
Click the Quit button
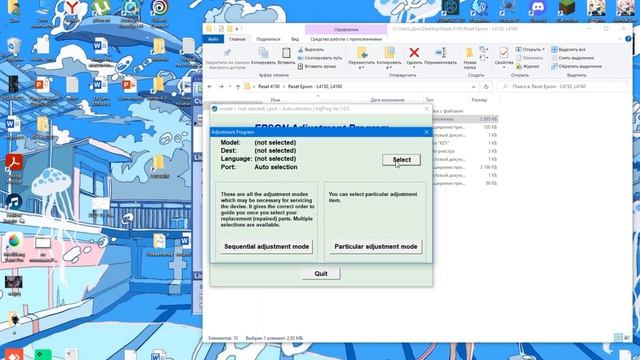tap(321, 273)
